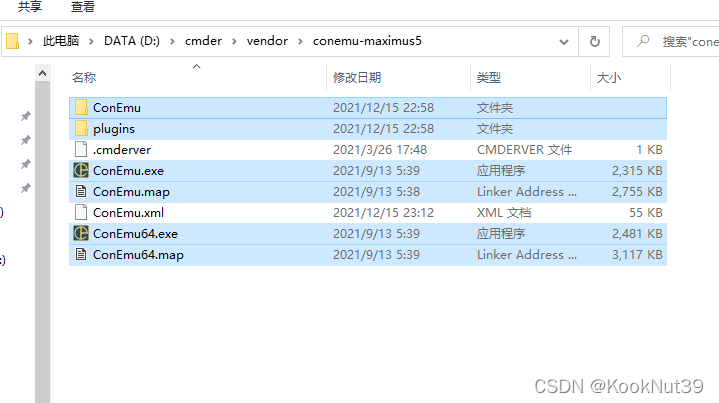Viewport: 719px width, 403px height.
Task: Select the ConEmu folder name
Action: coord(117,108)
